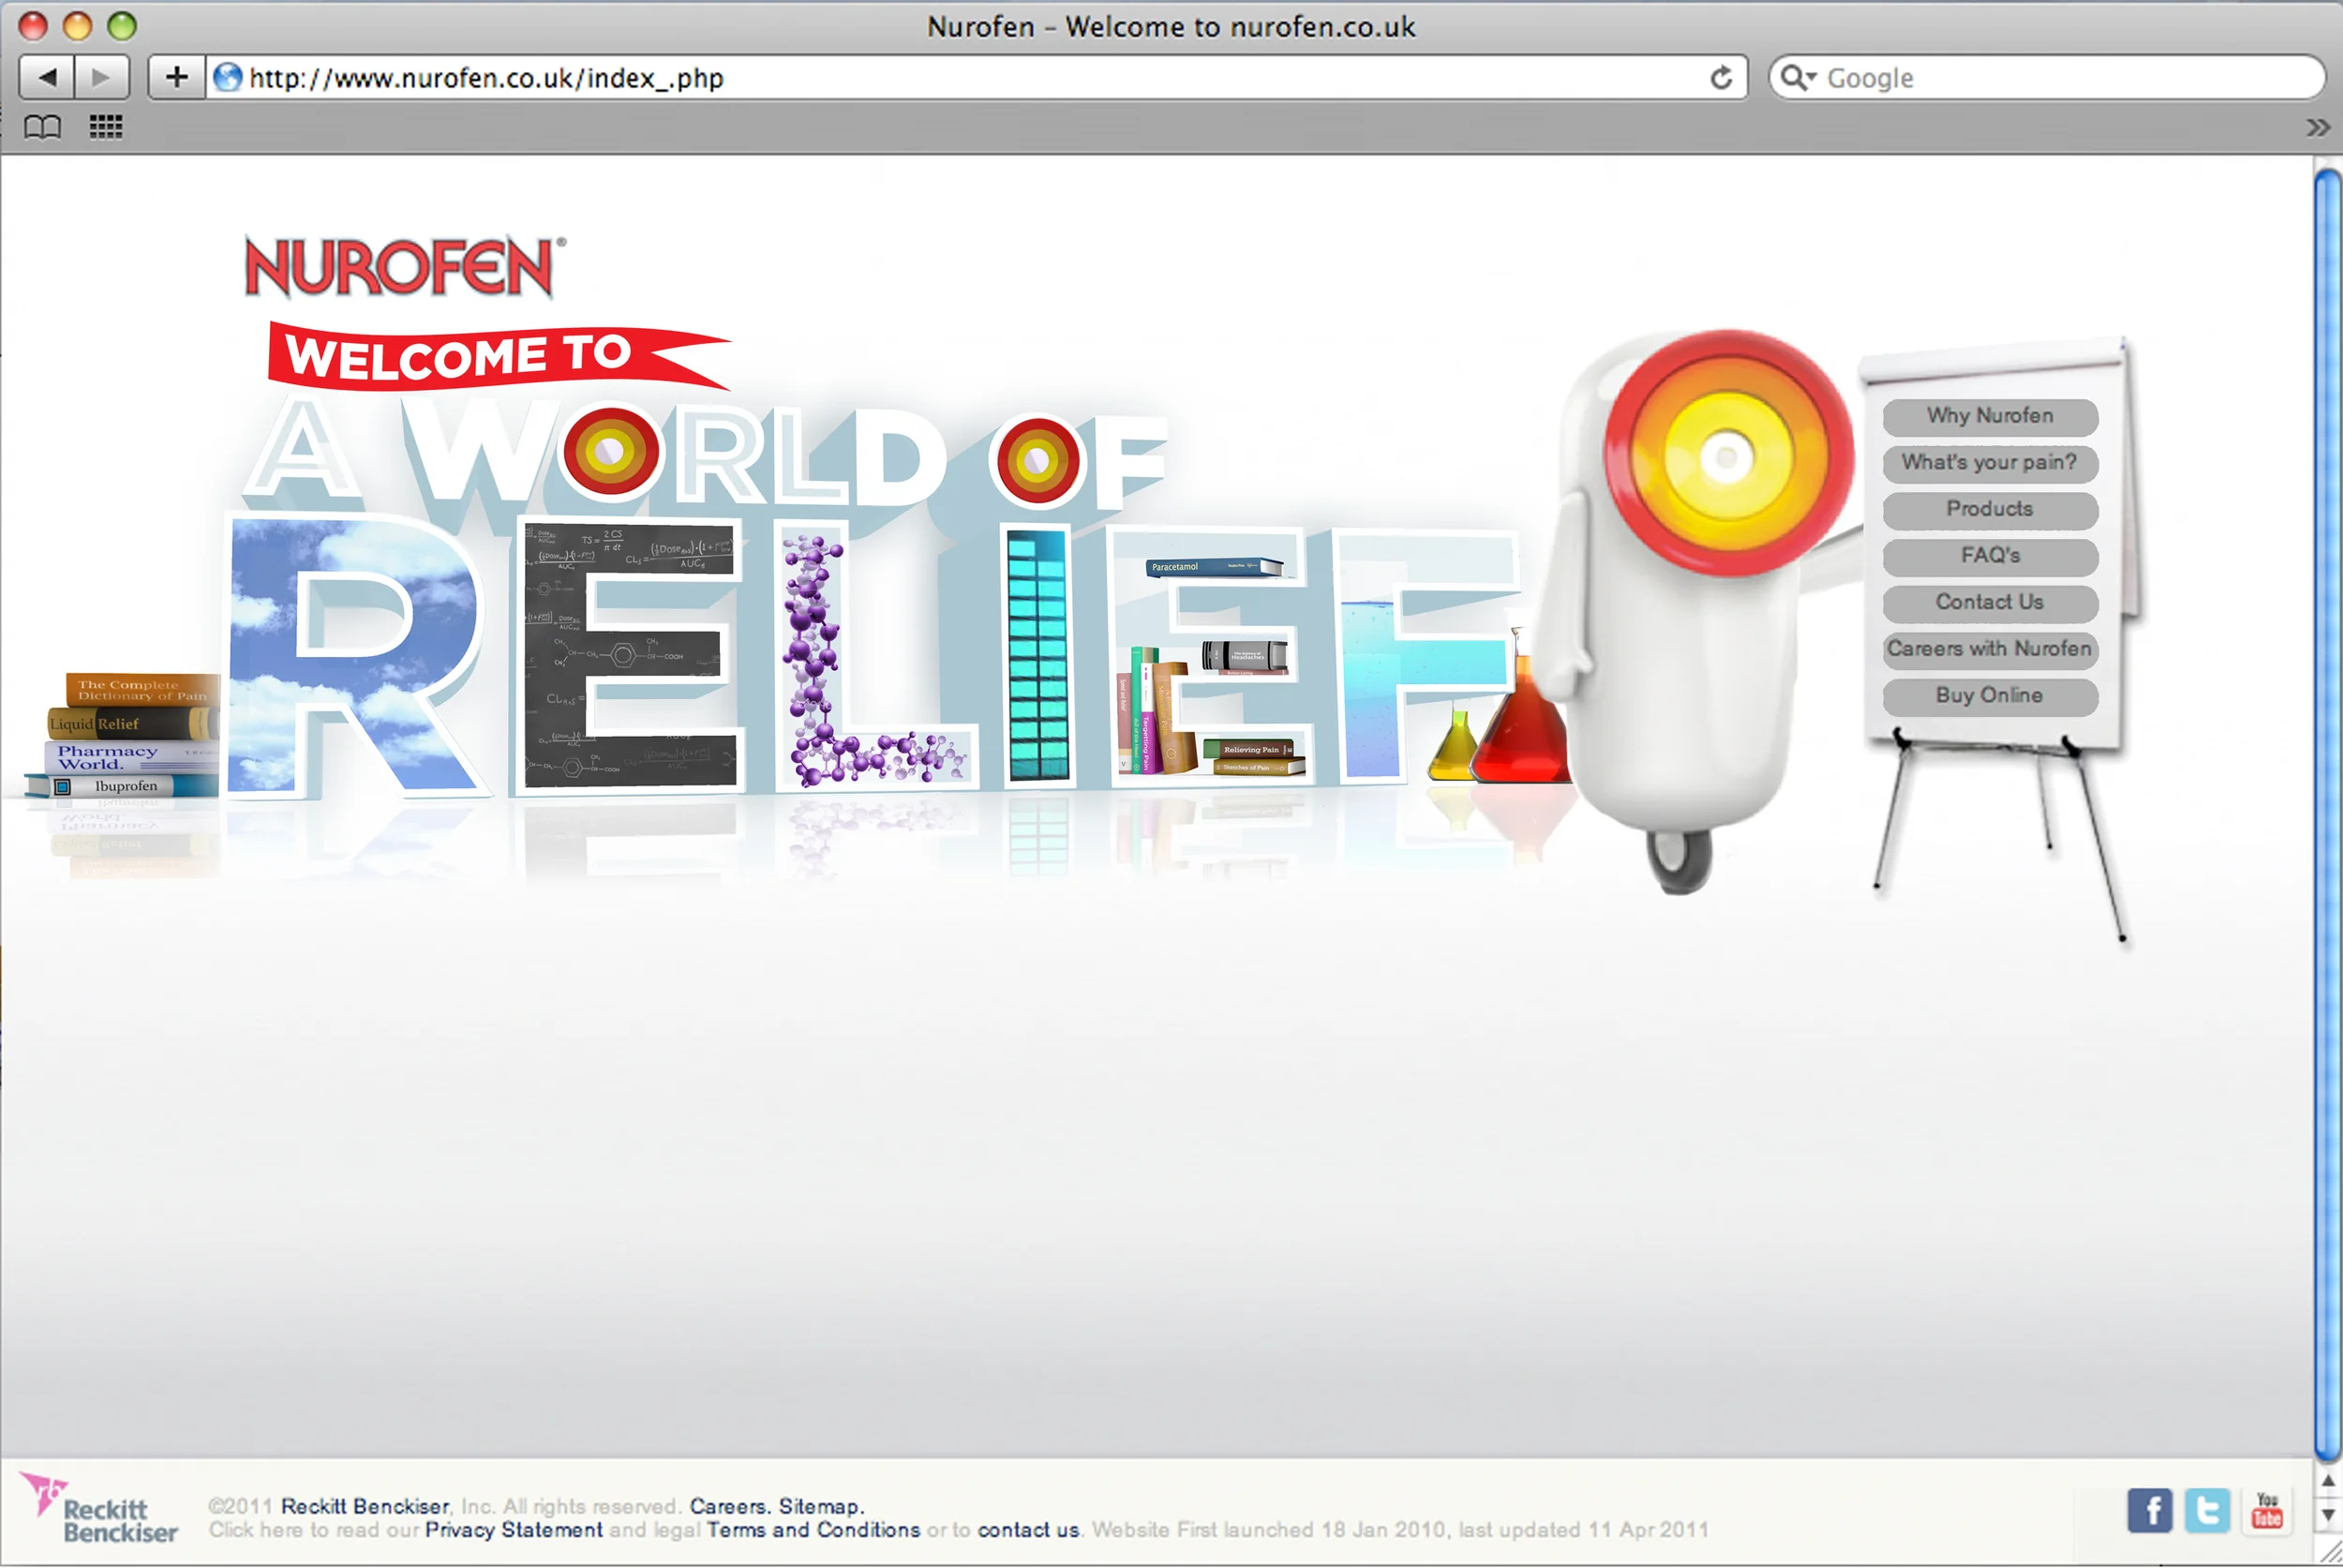2343x1568 pixels.
Task: Open Nurofen YouTube channel icon
Action: 2266,1509
